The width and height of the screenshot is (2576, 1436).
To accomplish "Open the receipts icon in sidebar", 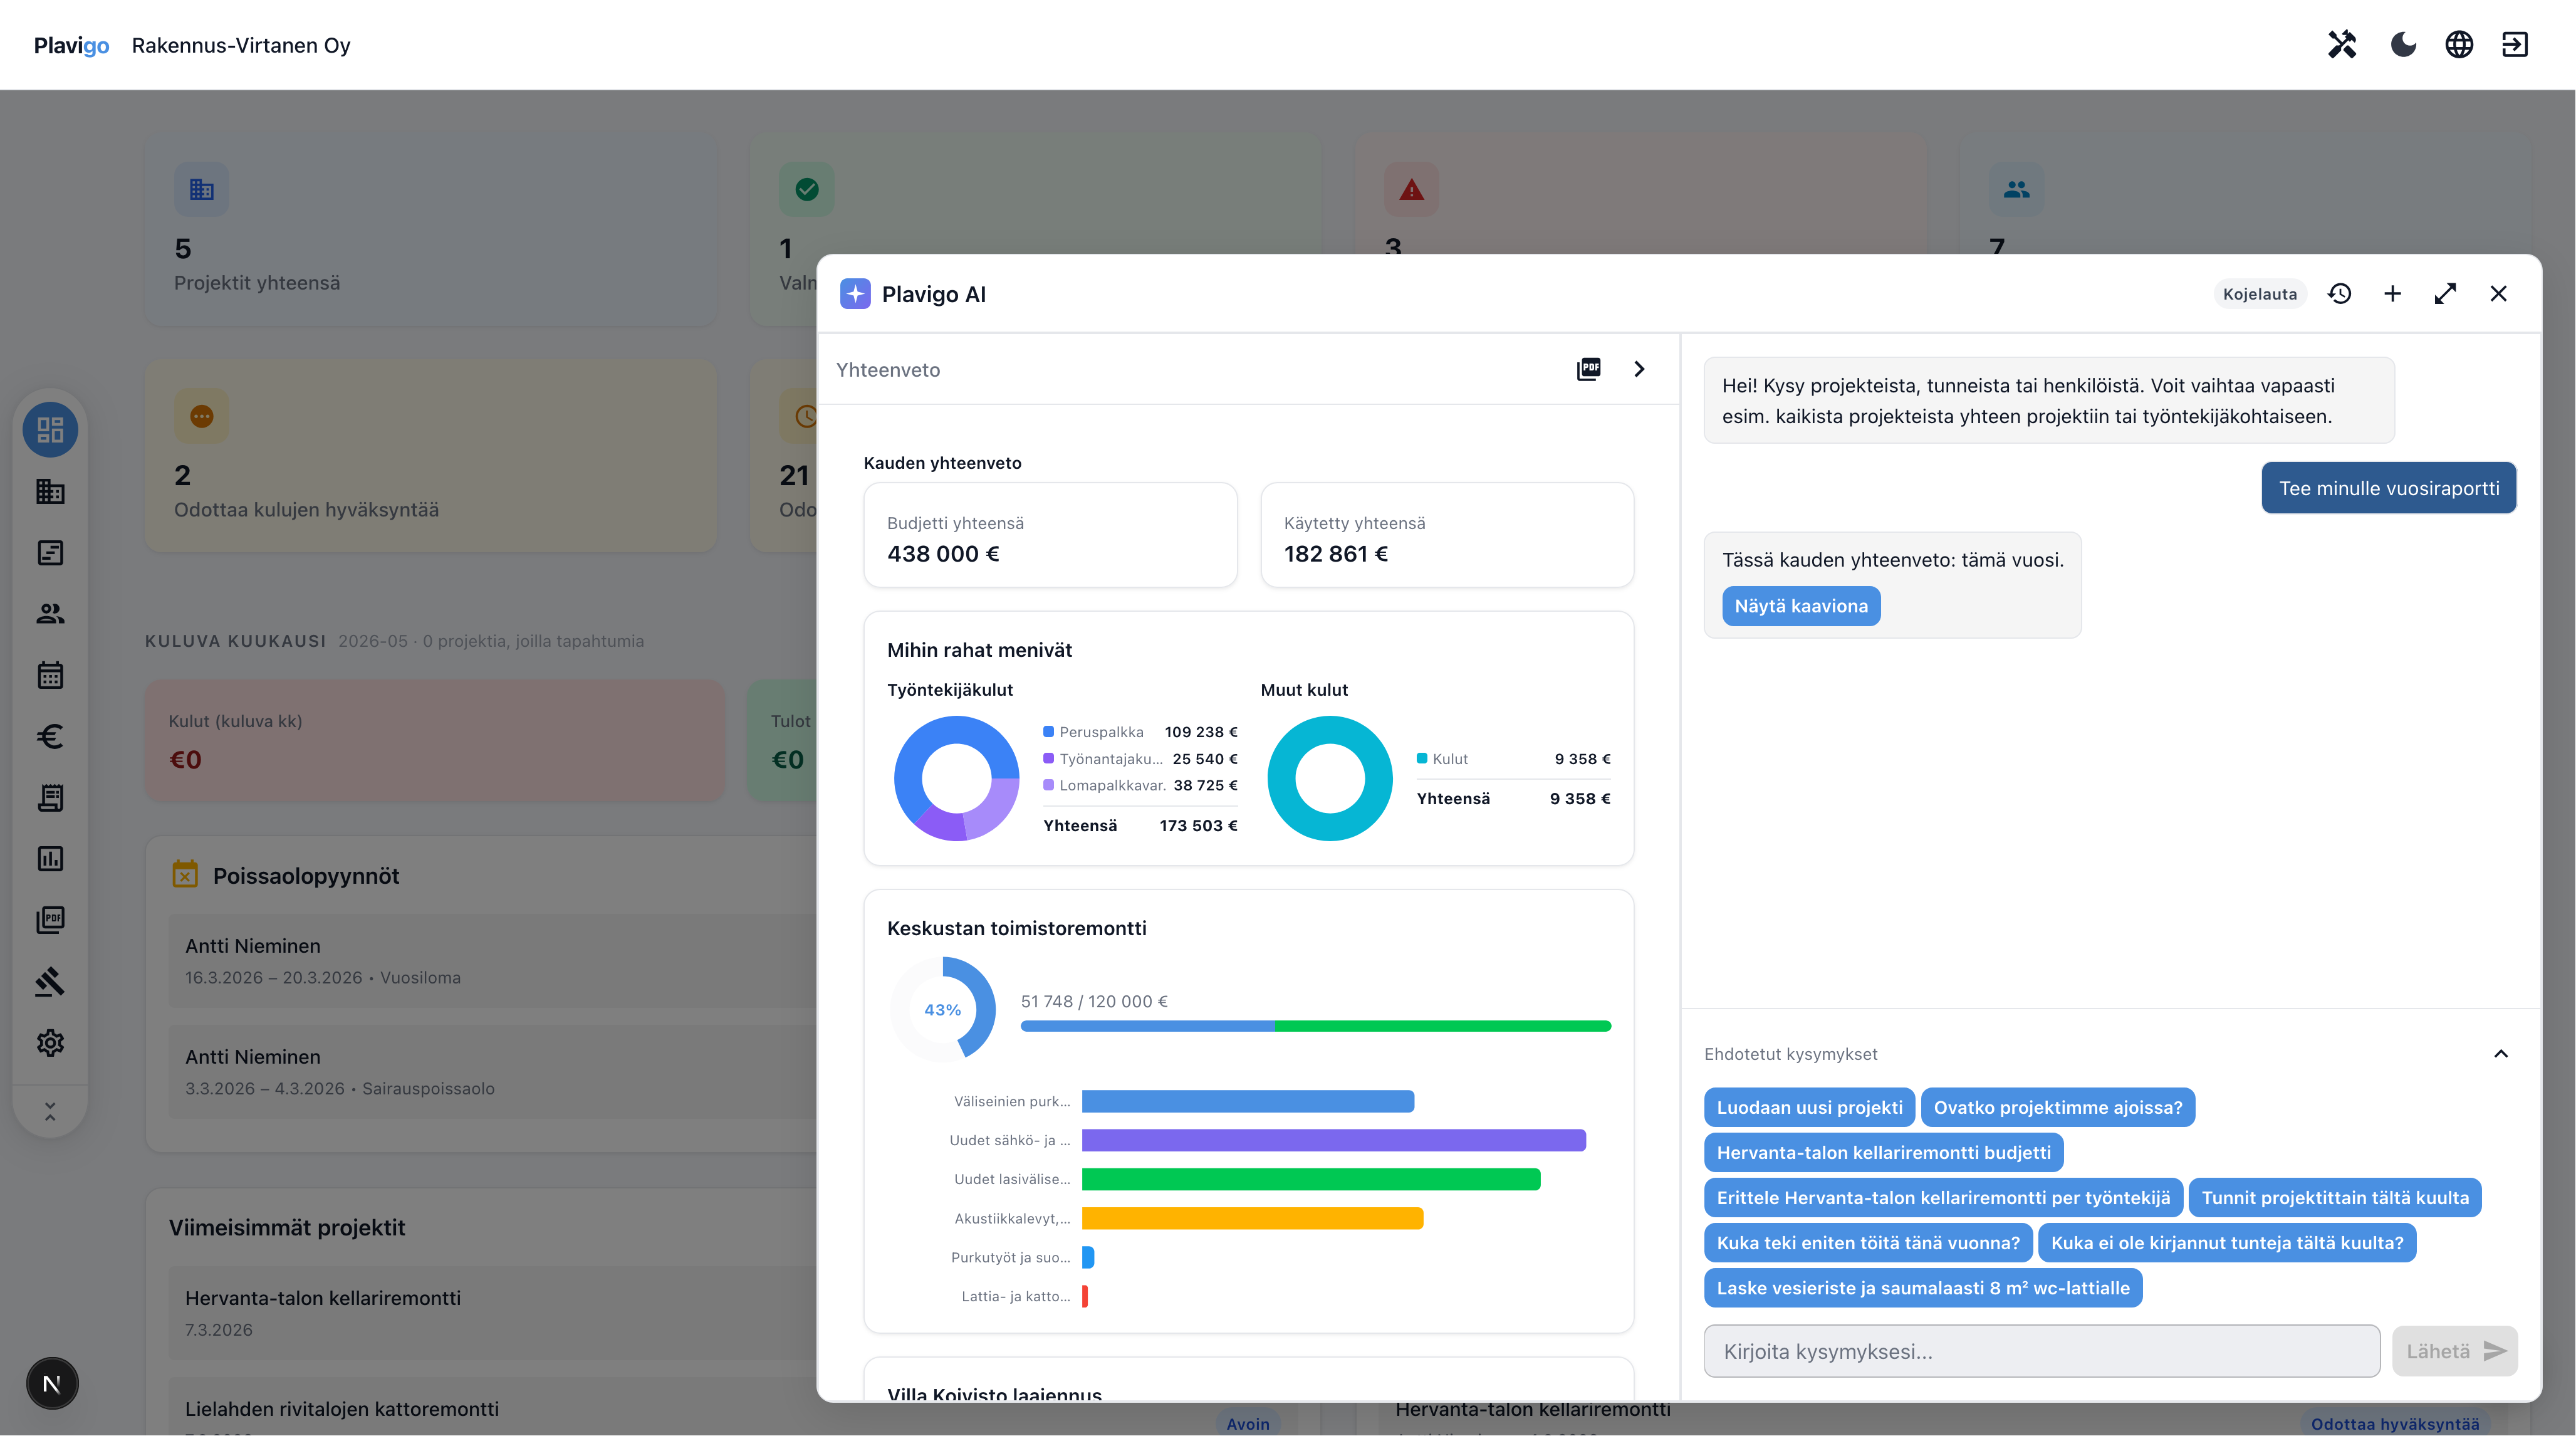I will [x=50, y=798].
